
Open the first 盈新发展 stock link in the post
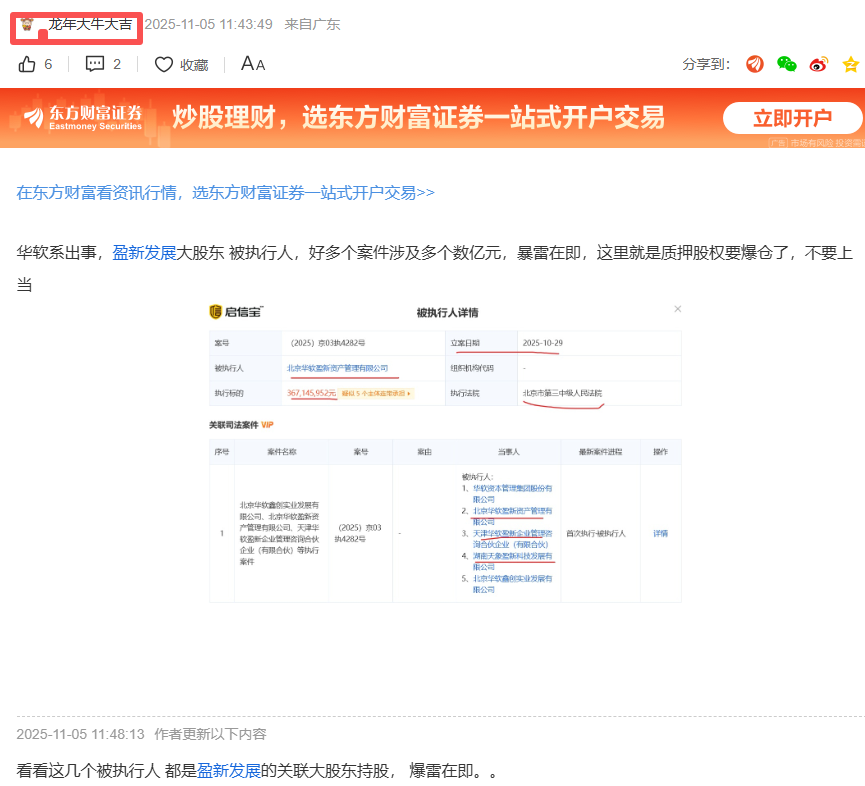pos(144,253)
